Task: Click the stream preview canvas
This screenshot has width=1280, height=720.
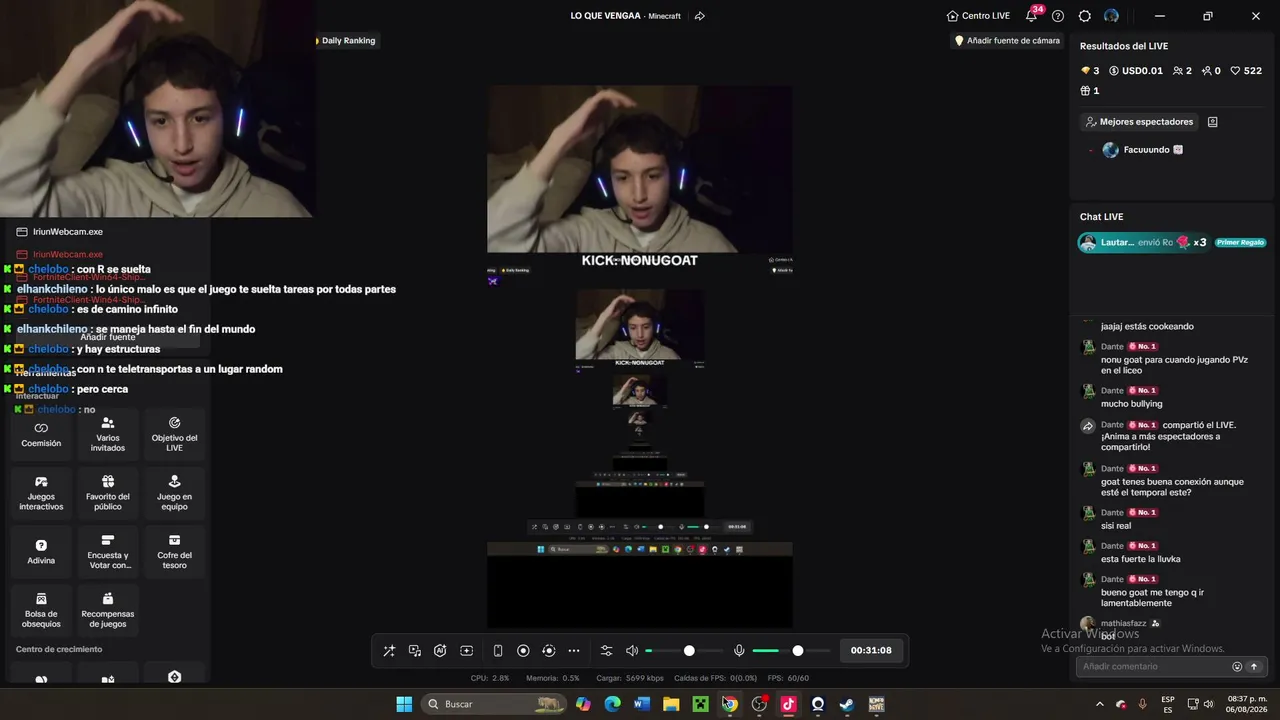Action: [640, 356]
